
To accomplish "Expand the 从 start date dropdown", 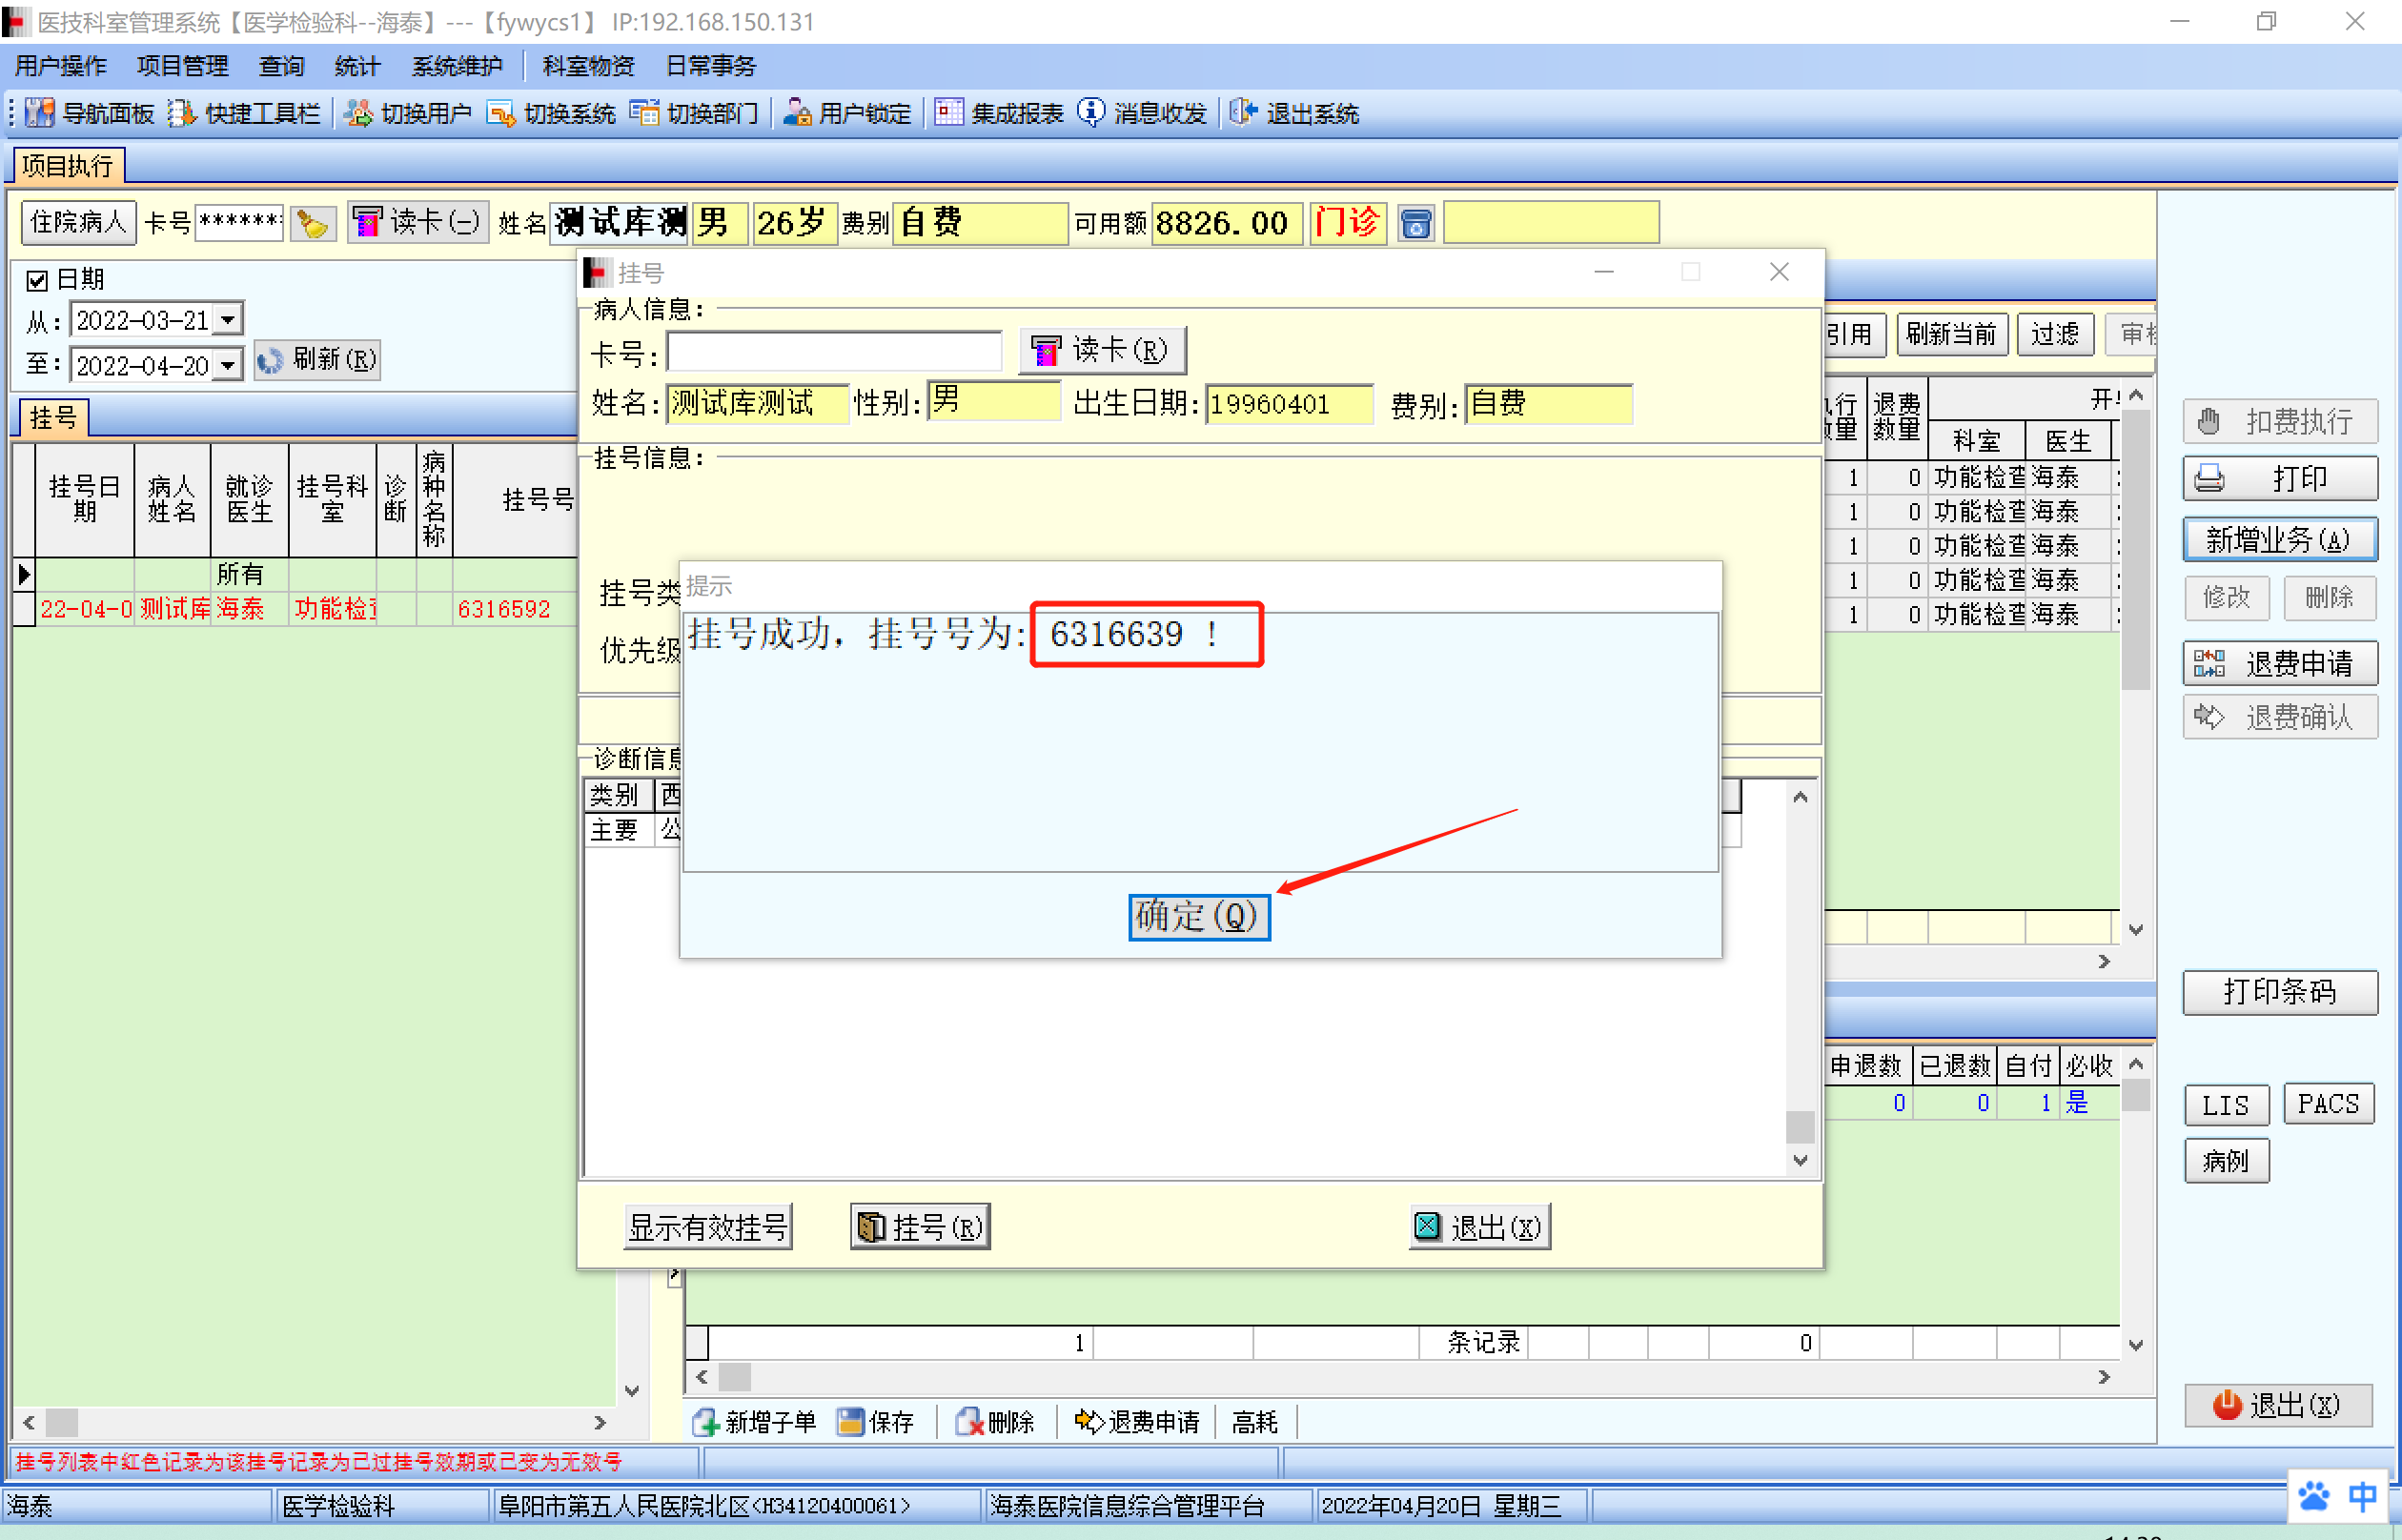I will click(x=228, y=321).
